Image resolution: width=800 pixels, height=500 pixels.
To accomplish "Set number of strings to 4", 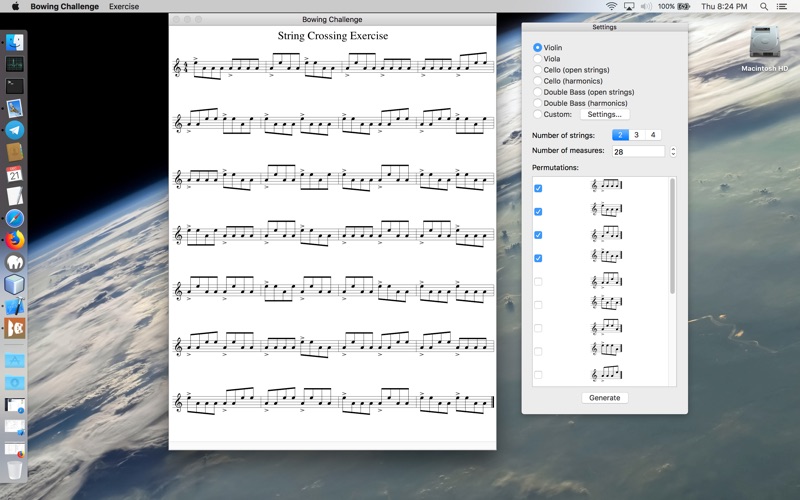I will coord(653,135).
